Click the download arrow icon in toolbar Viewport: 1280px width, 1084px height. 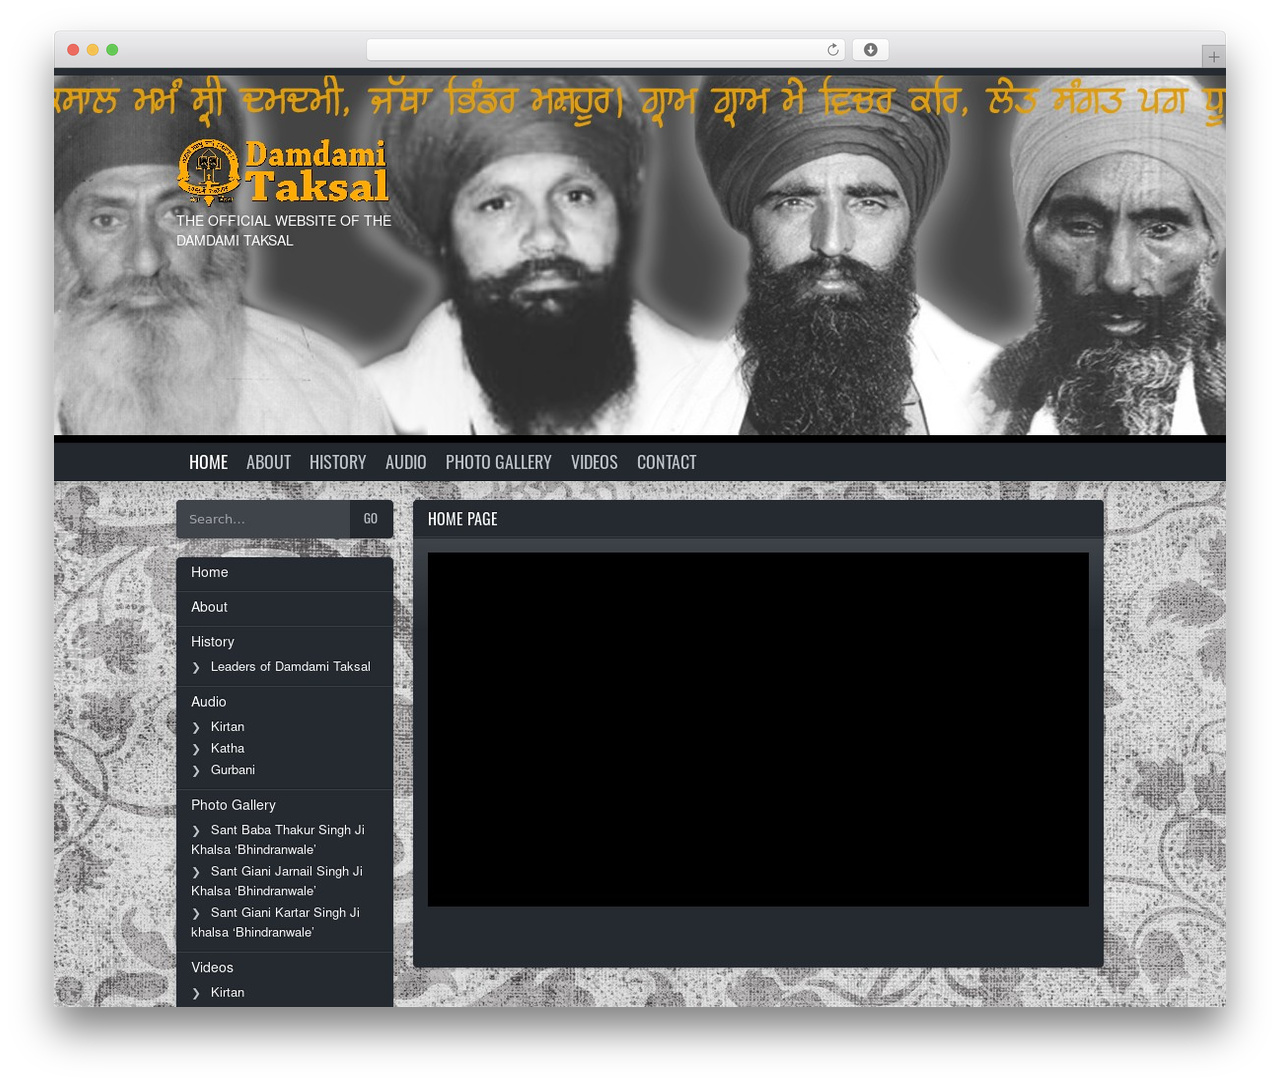(870, 50)
